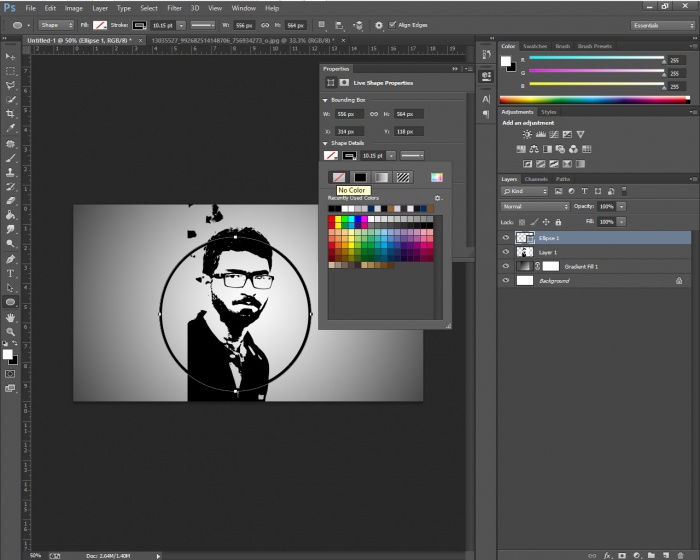Click the bounding box width field
The height and width of the screenshot is (560, 700).
coord(350,114)
